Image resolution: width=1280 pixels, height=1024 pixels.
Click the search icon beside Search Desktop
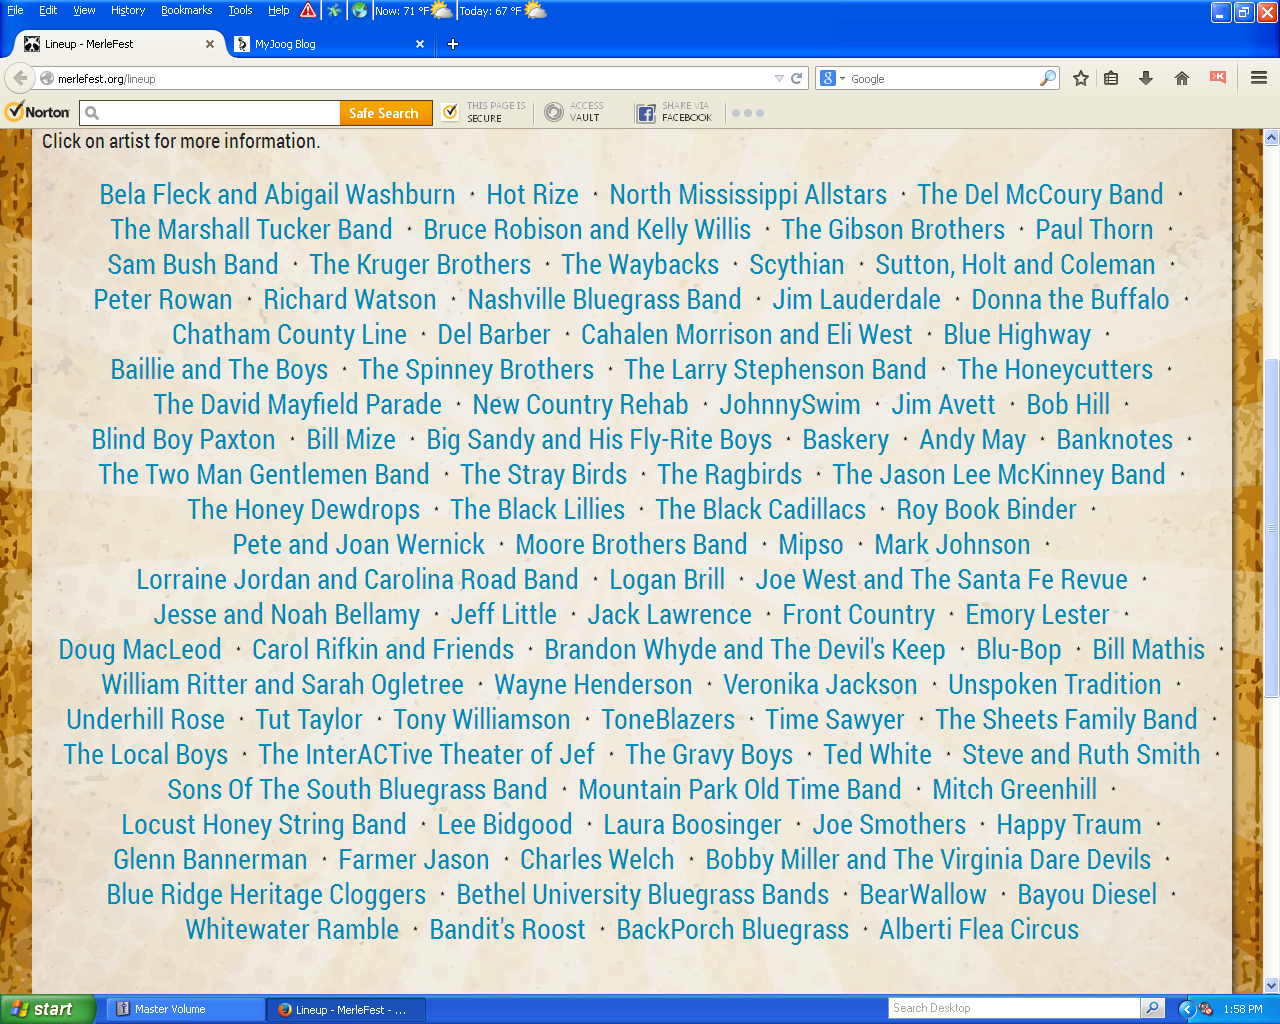[1152, 1008]
